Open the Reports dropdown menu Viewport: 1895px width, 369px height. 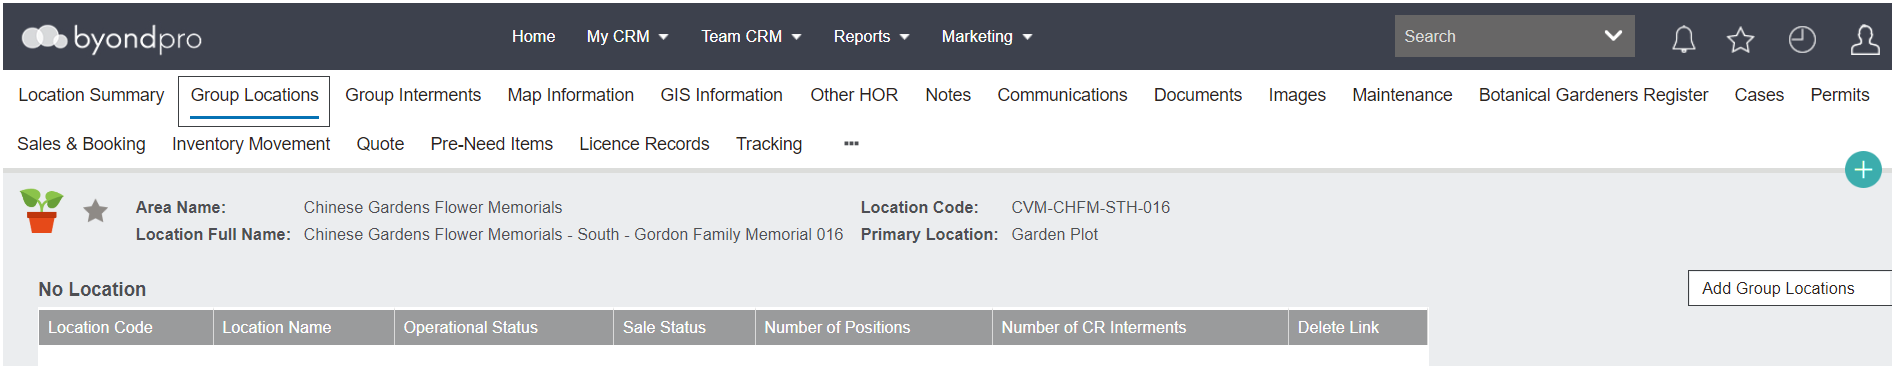pos(871,36)
